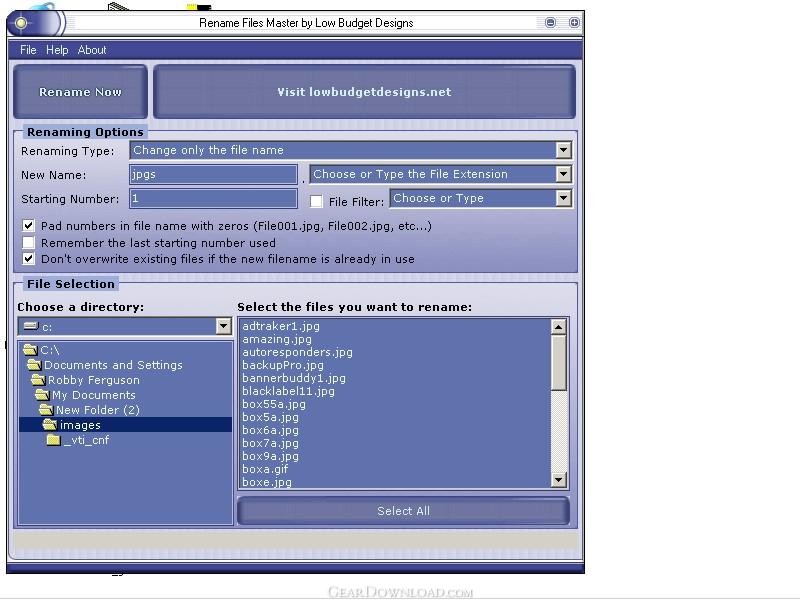Click file list scrollbar up arrow
This screenshot has height=600, width=800.
pyautogui.click(x=559, y=327)
